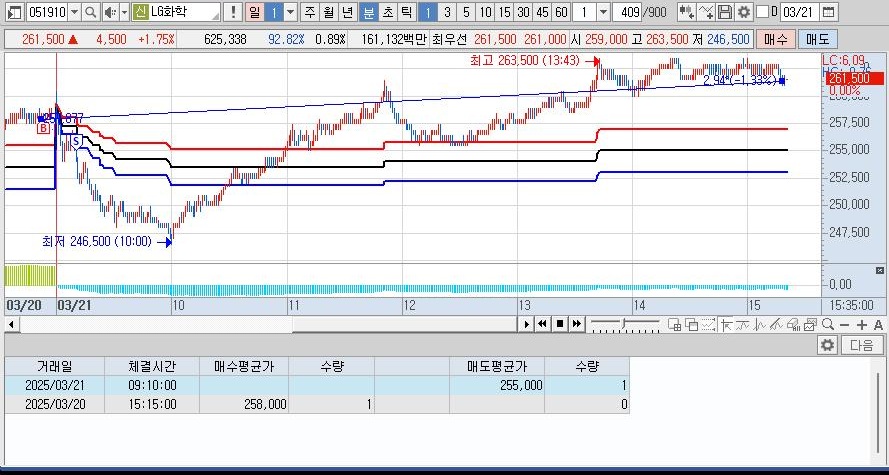Toggle the 틱 tick period button

[407, 12]
